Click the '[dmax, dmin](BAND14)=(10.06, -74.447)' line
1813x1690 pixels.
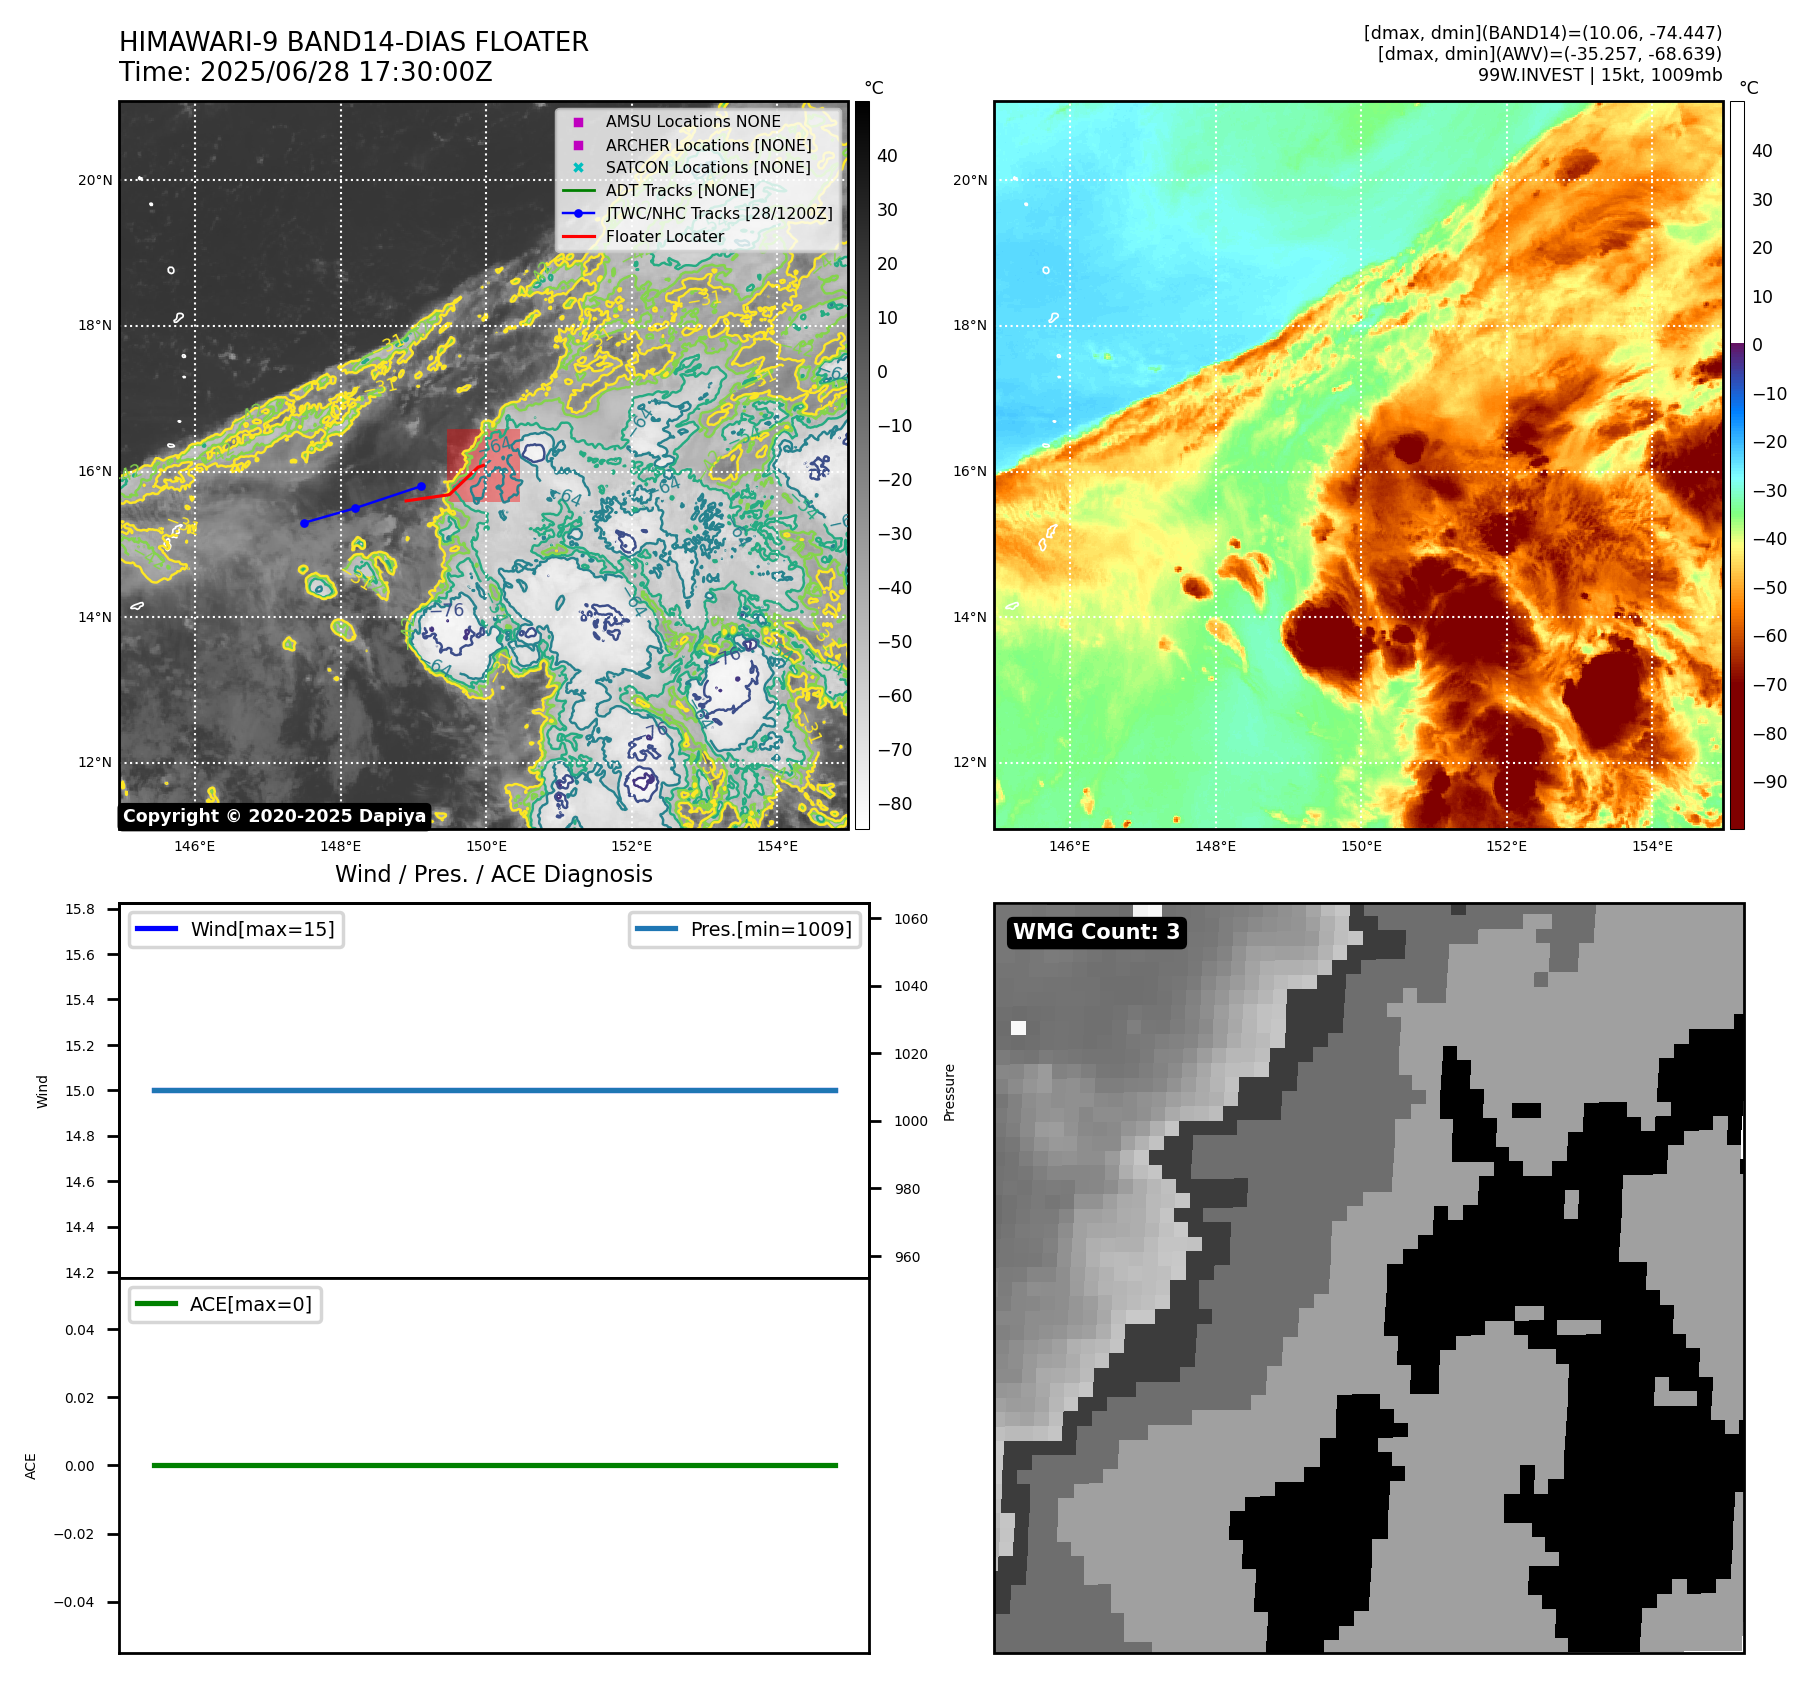click(1543, 33)
